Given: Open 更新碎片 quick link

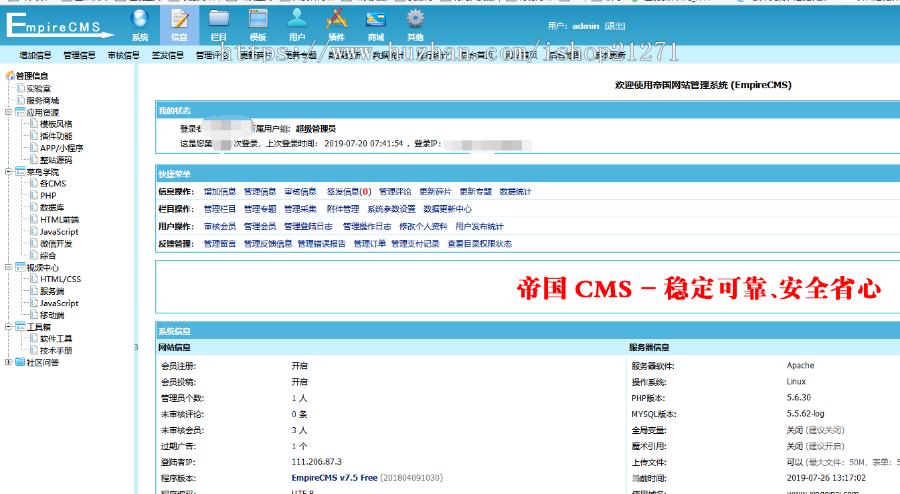Looking at the screenshot, I should pos(436,192).
